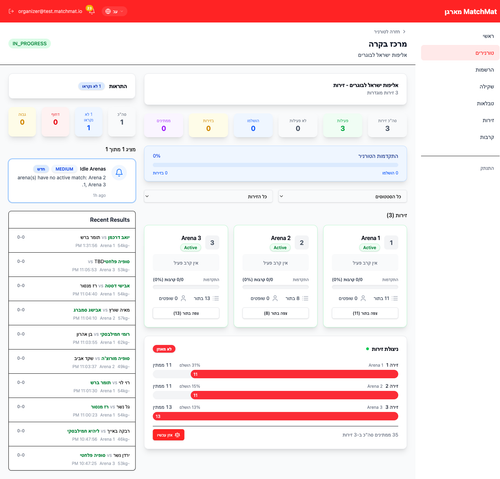Click the Arena 1 red utilization bar
This screenshot has width=500, height=479.
(x=294, y=374)
